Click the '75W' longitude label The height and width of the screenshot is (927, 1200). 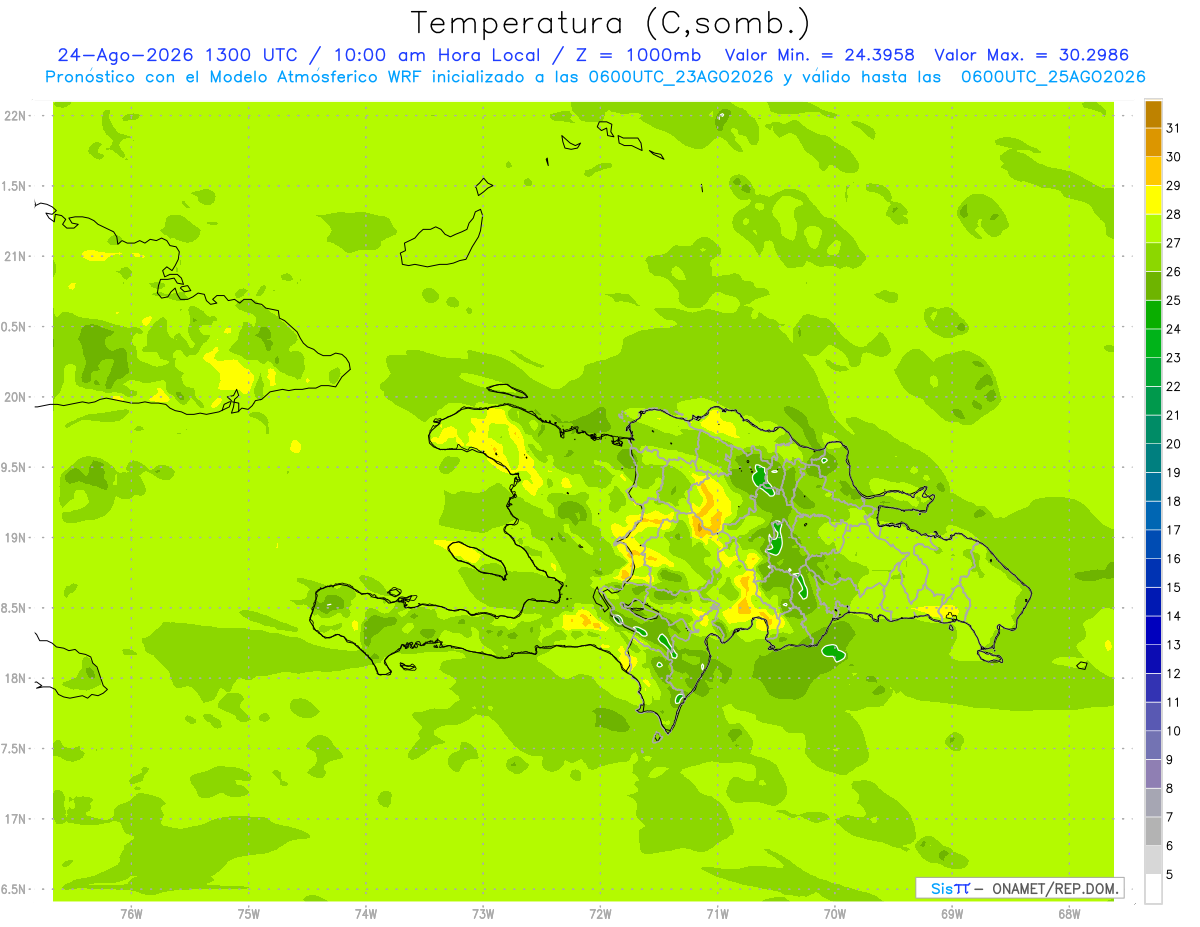click(x=249, y=914)
